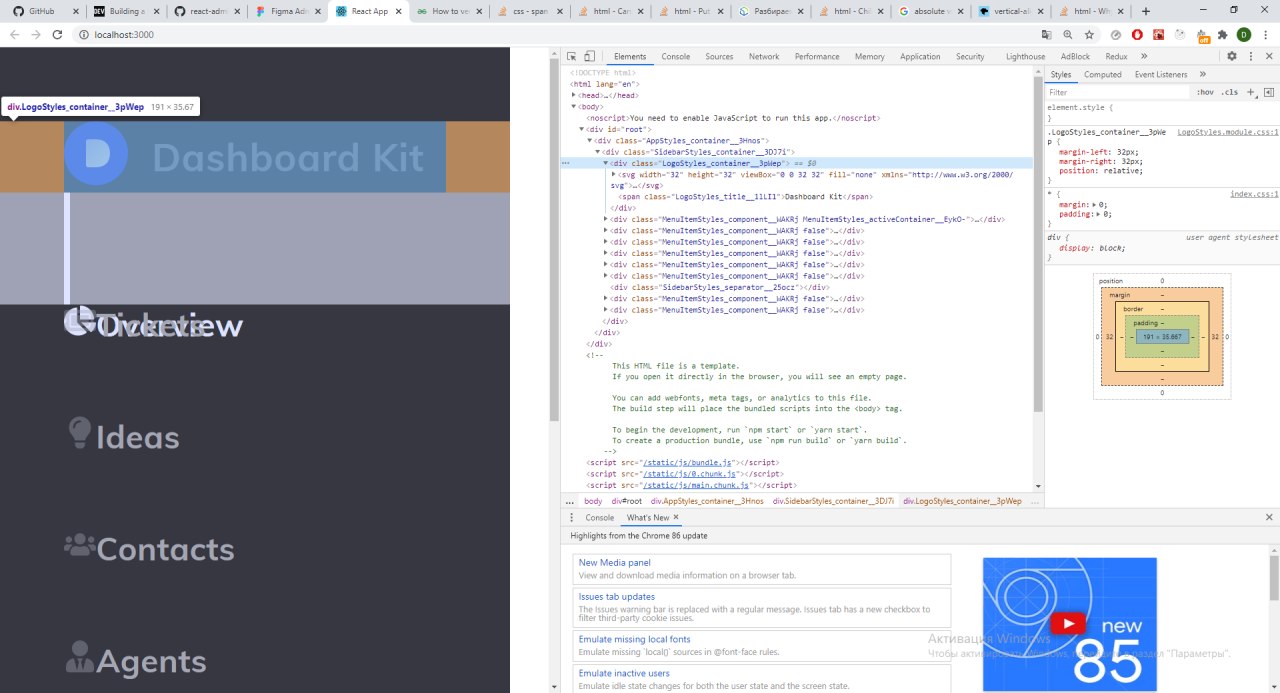Open the Event Listeners tab
This screenshot has height=693, width=1280.
(x=1161, y=74)
